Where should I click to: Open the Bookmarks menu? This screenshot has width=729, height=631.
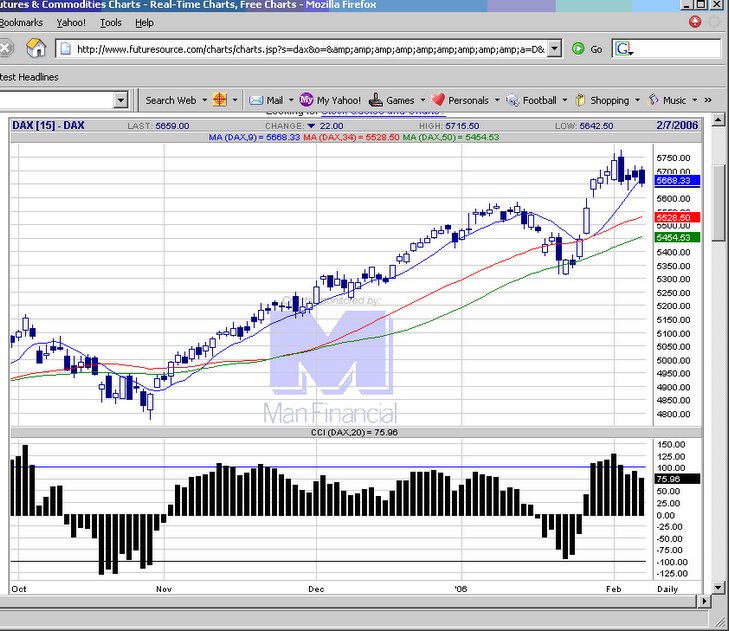tap(21, 22)
